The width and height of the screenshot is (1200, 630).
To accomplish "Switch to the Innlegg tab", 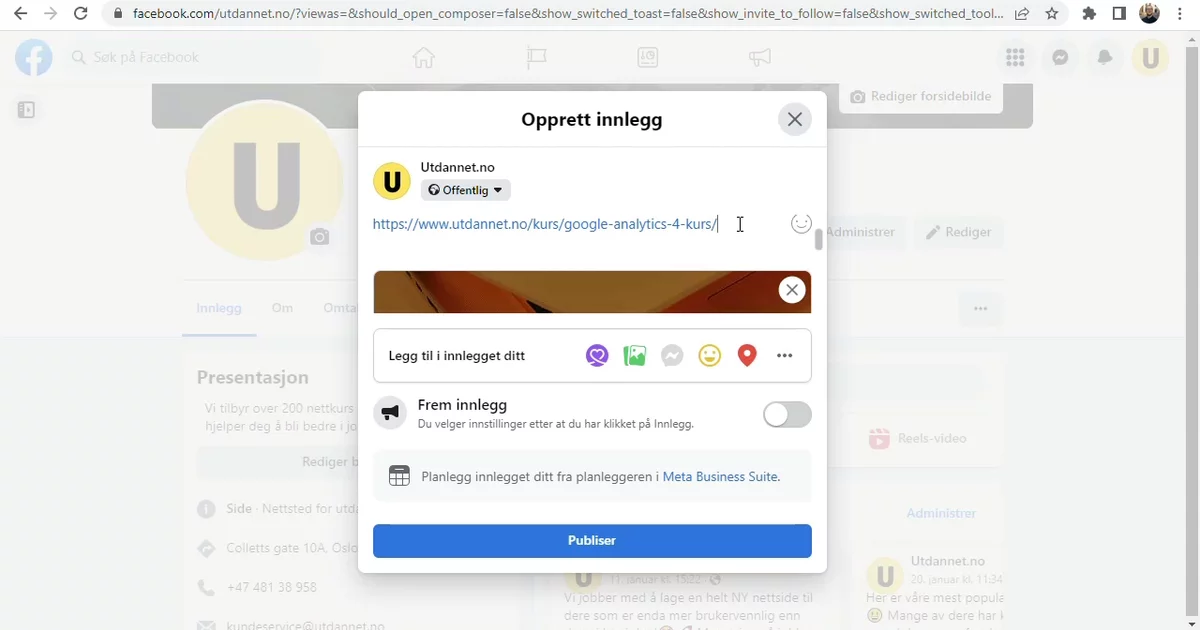I will click(219, 308).
